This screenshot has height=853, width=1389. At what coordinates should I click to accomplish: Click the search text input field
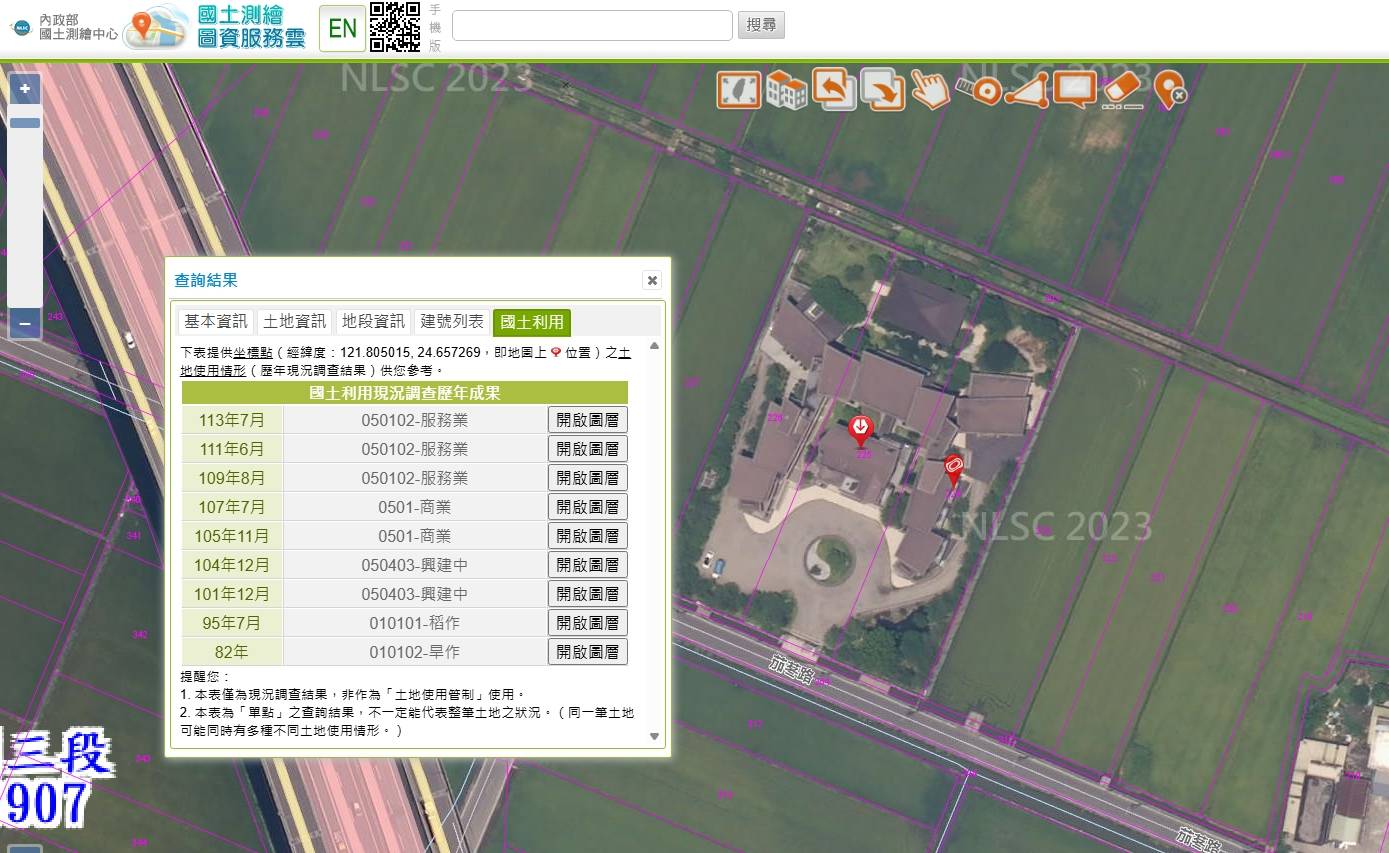pyautogui.click(x=592, y=26)
